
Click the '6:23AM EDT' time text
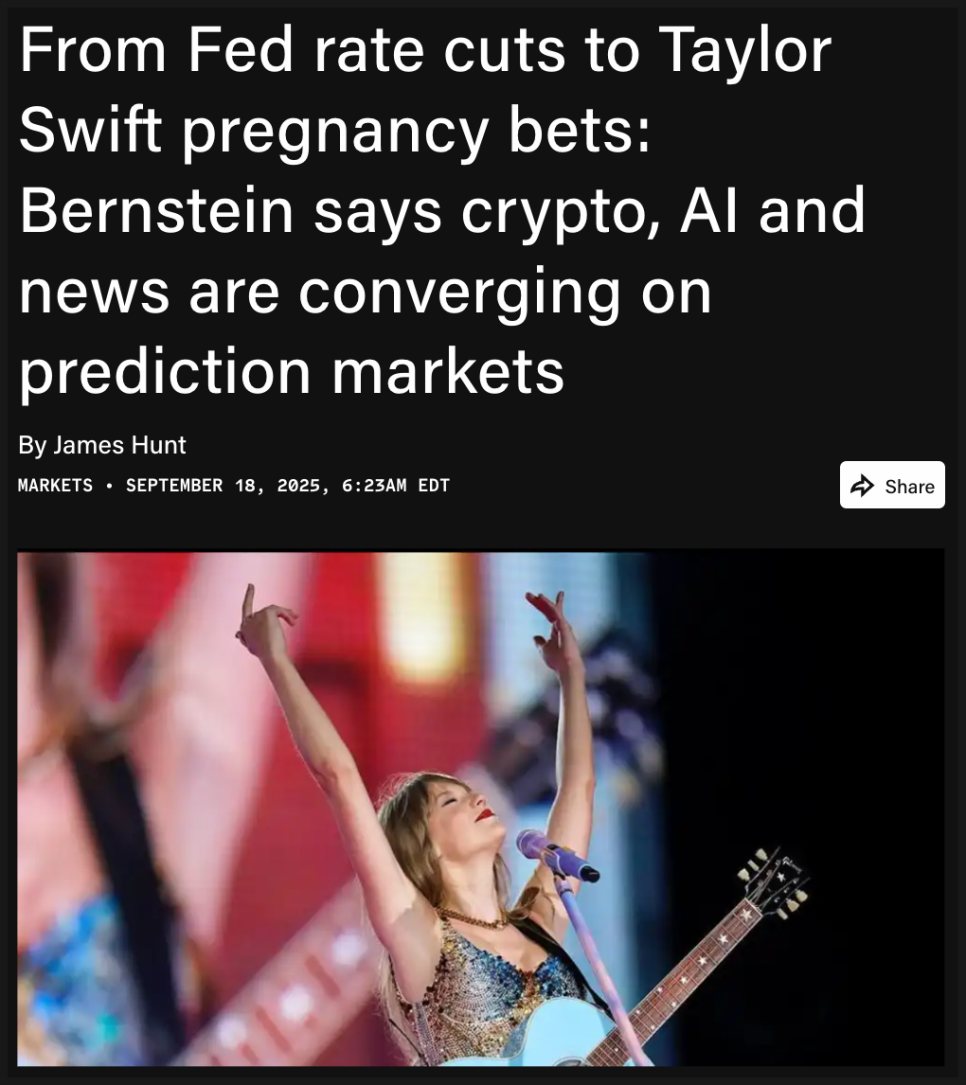[x=396, y=485]
